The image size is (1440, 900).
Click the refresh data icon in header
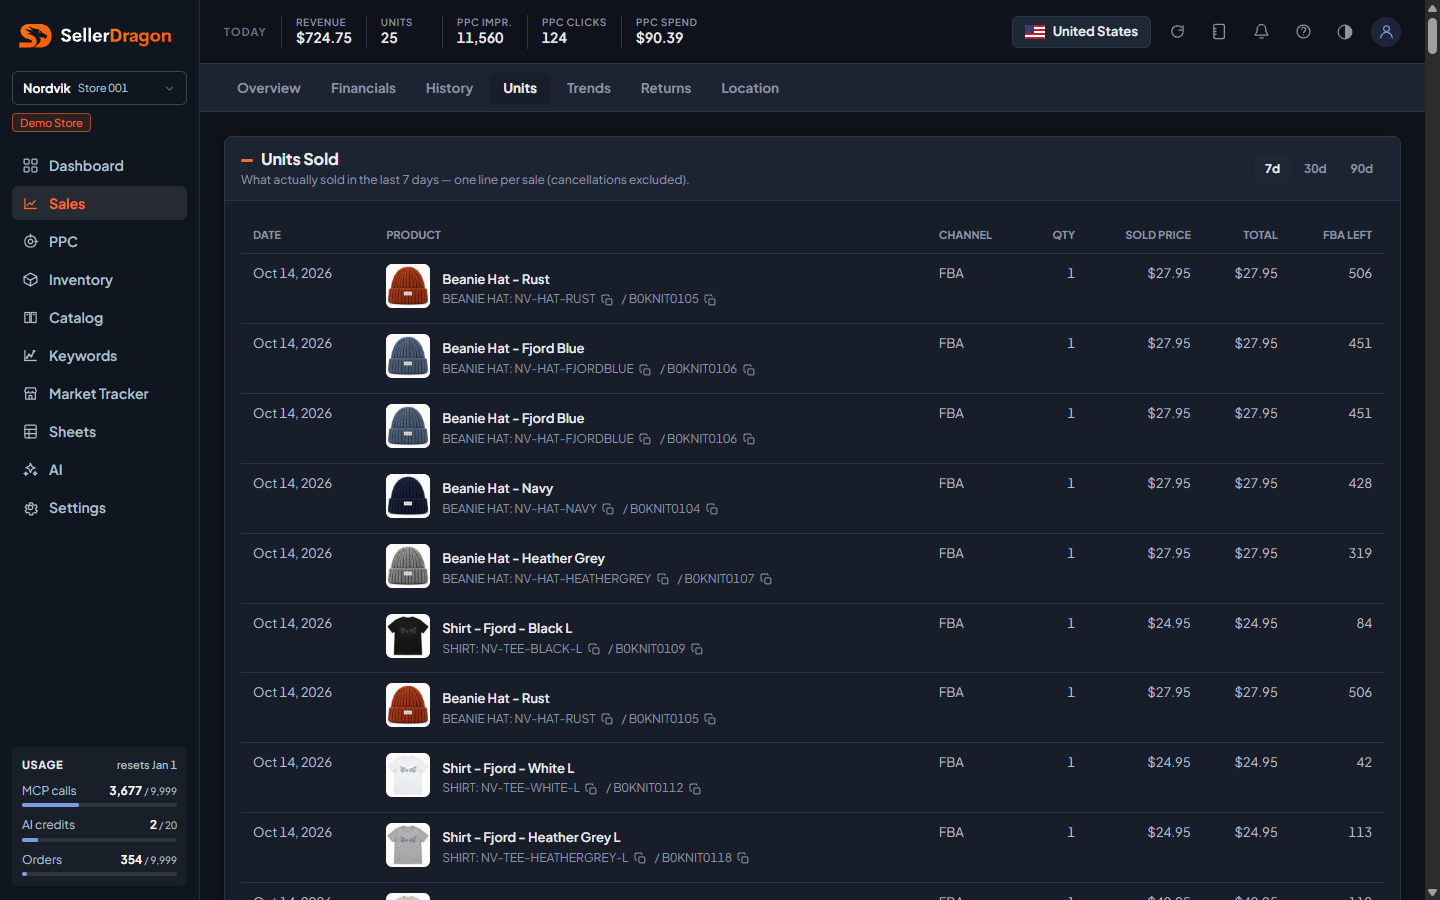1177,32
